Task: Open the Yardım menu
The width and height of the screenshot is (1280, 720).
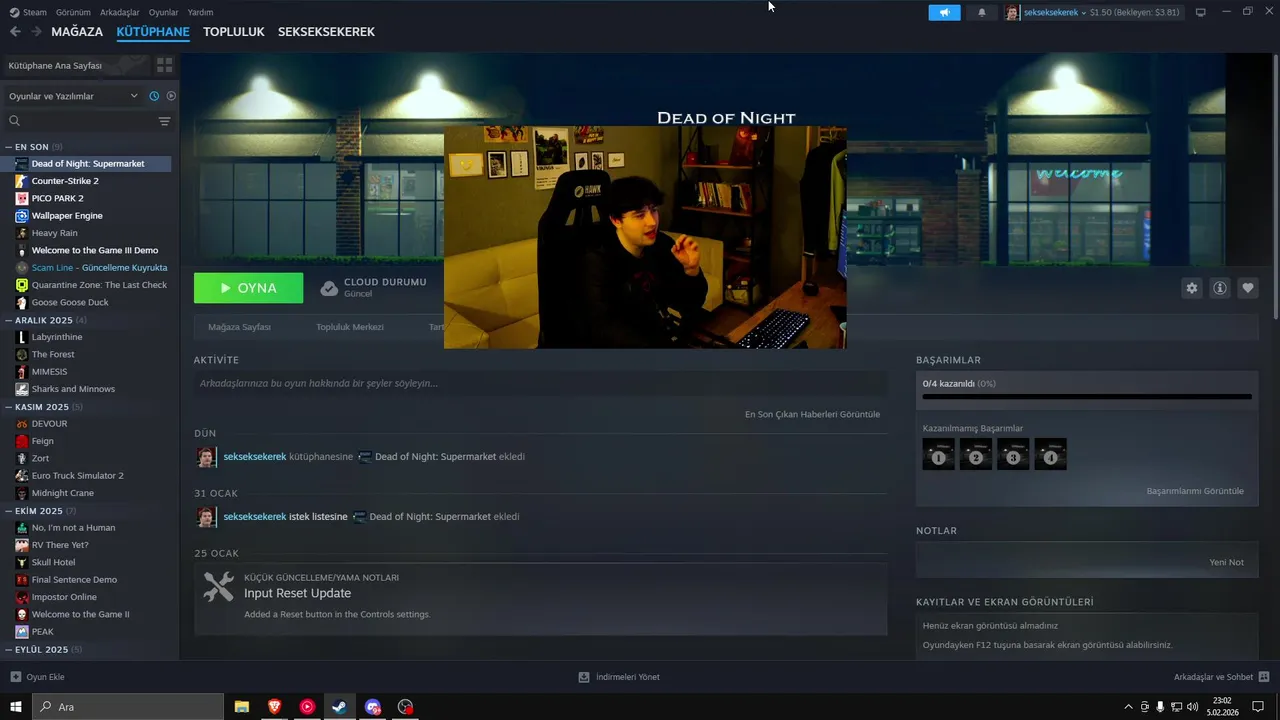Action: (200, 12)
